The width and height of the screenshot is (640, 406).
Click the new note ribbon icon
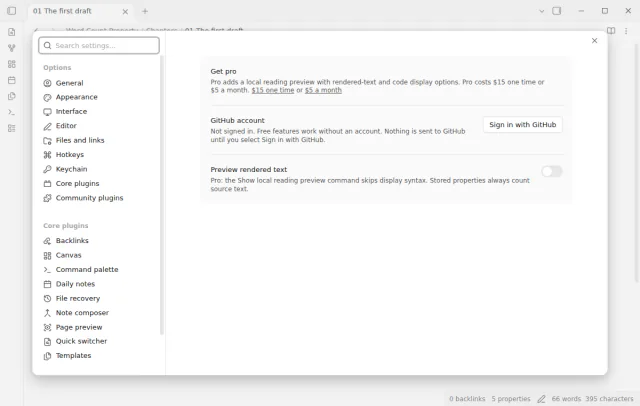[x=12, y=32]
